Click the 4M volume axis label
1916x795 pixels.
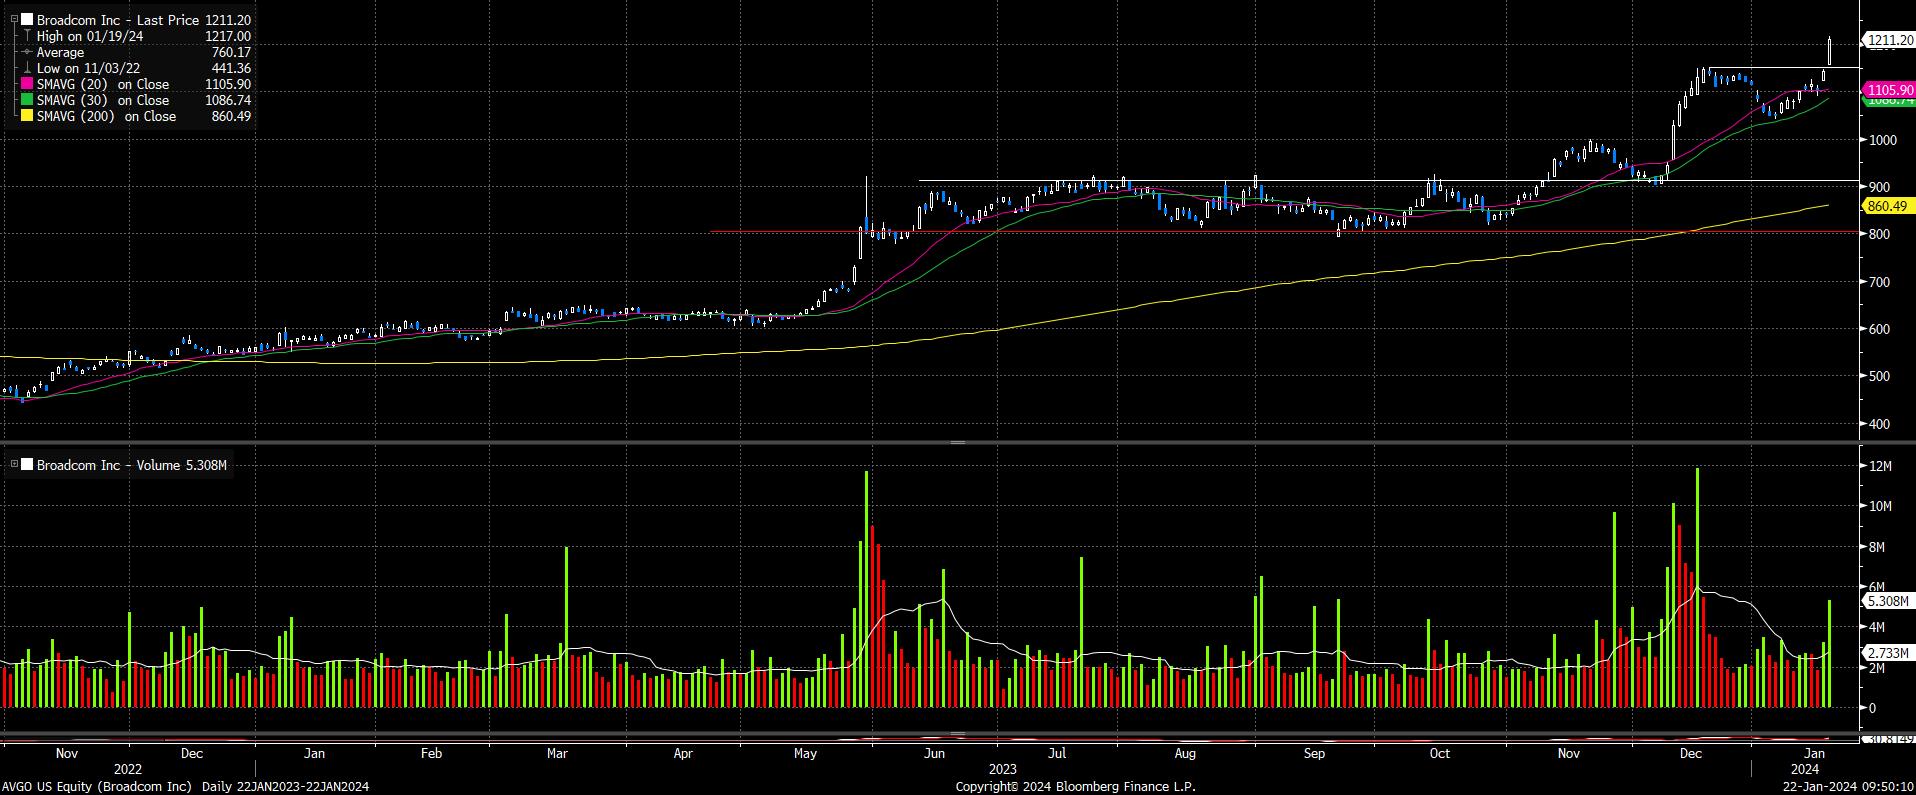point(1877,627)
